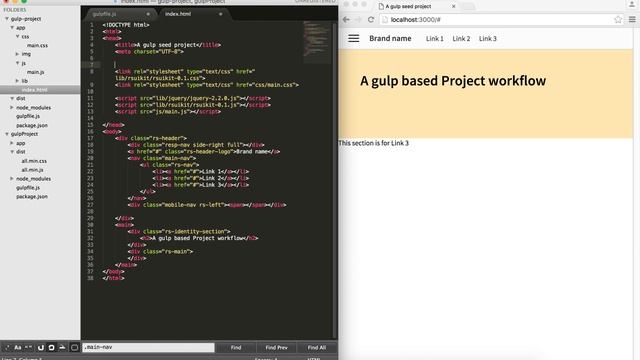The height and width of the screenshot is (360, 640).
Task: Click FOLDERS sidebar heading
Action: click(x=15, y=10)
